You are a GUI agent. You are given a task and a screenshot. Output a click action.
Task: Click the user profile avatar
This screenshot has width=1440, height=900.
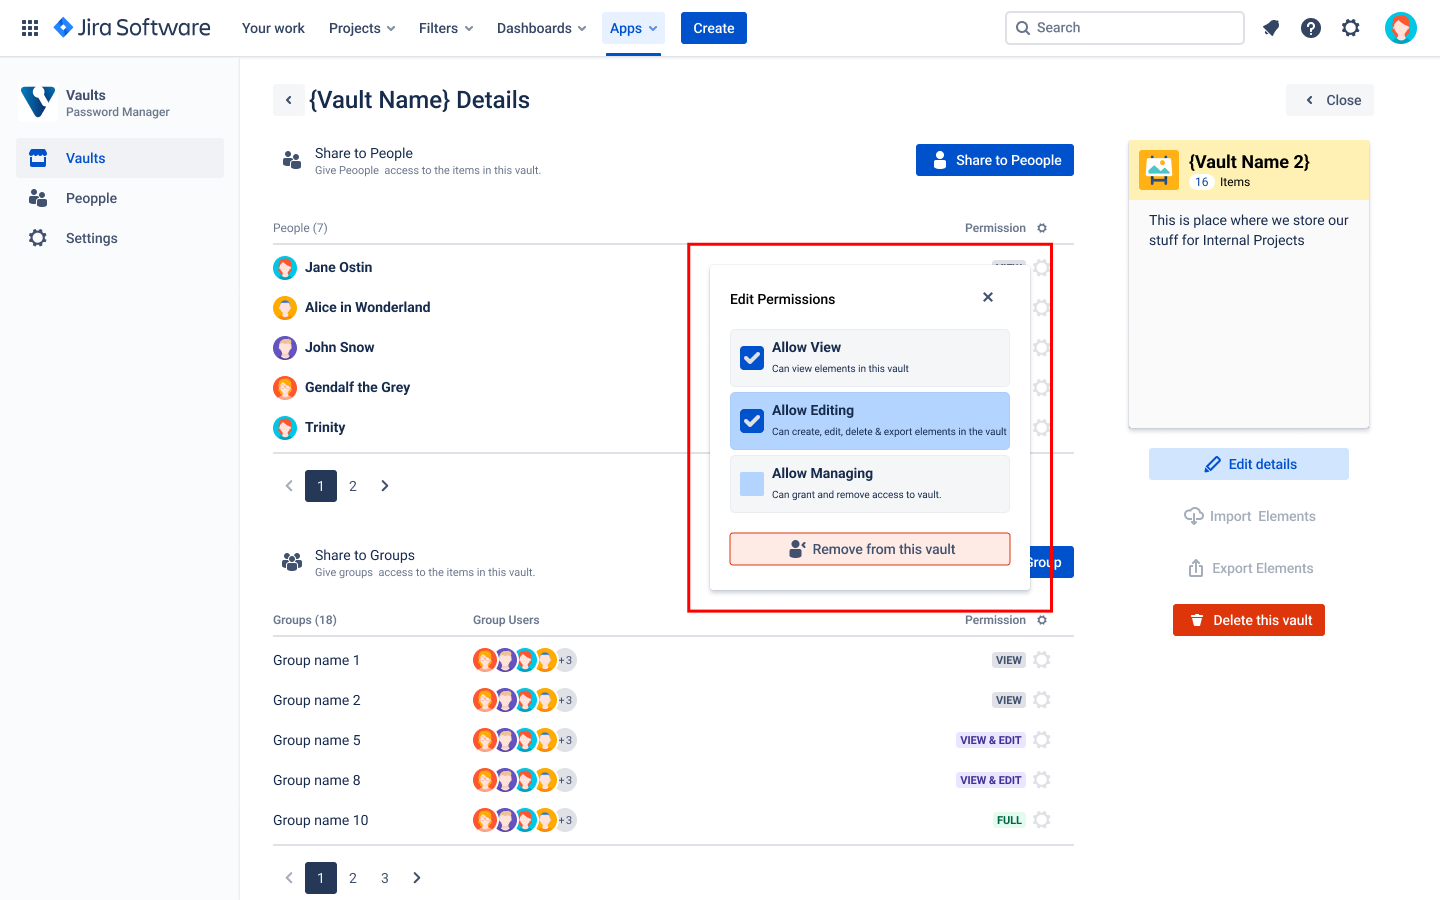pos(1400,28)
